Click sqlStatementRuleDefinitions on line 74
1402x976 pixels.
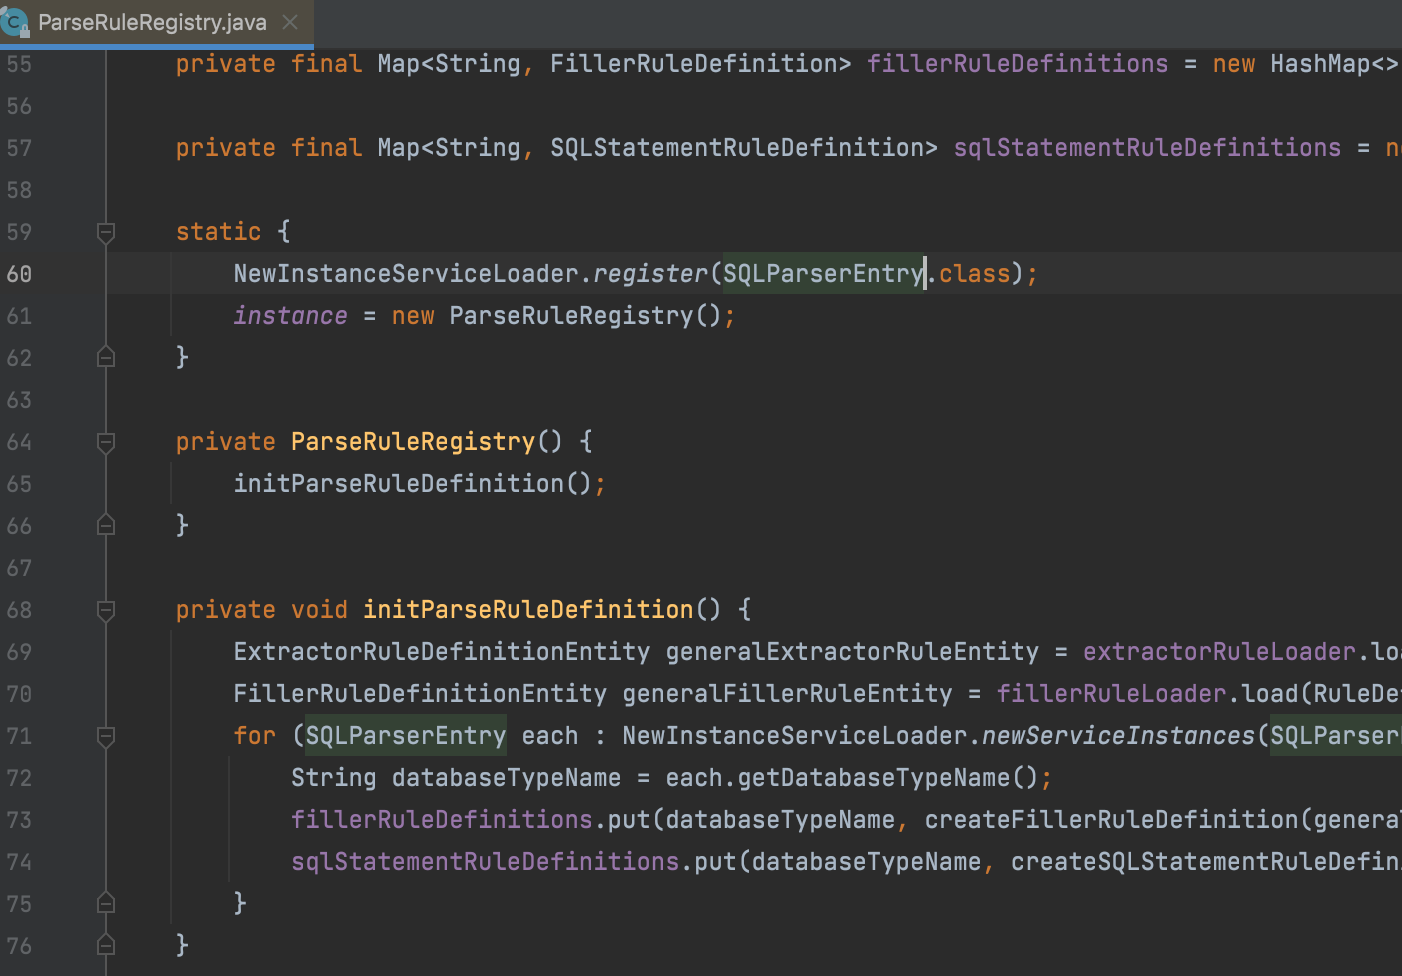485,862
